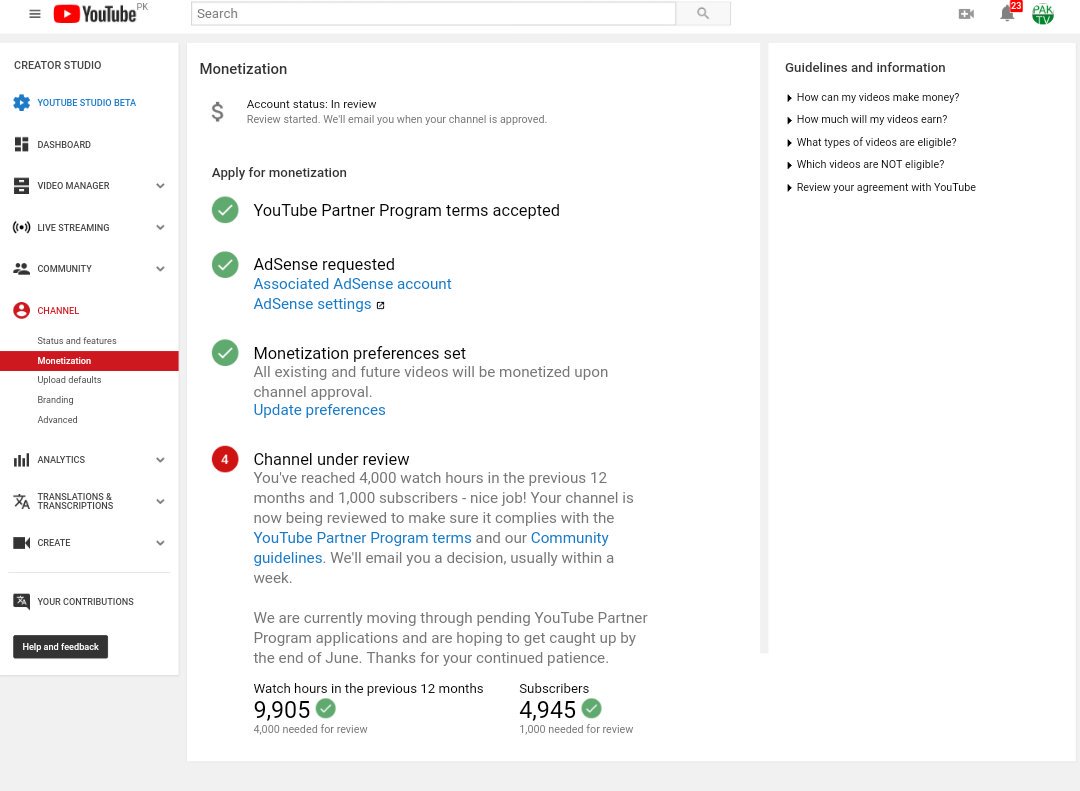This screenshot has height=791, width=1080.
Task: Click the Video Manager icon
Action: [21, 185]
